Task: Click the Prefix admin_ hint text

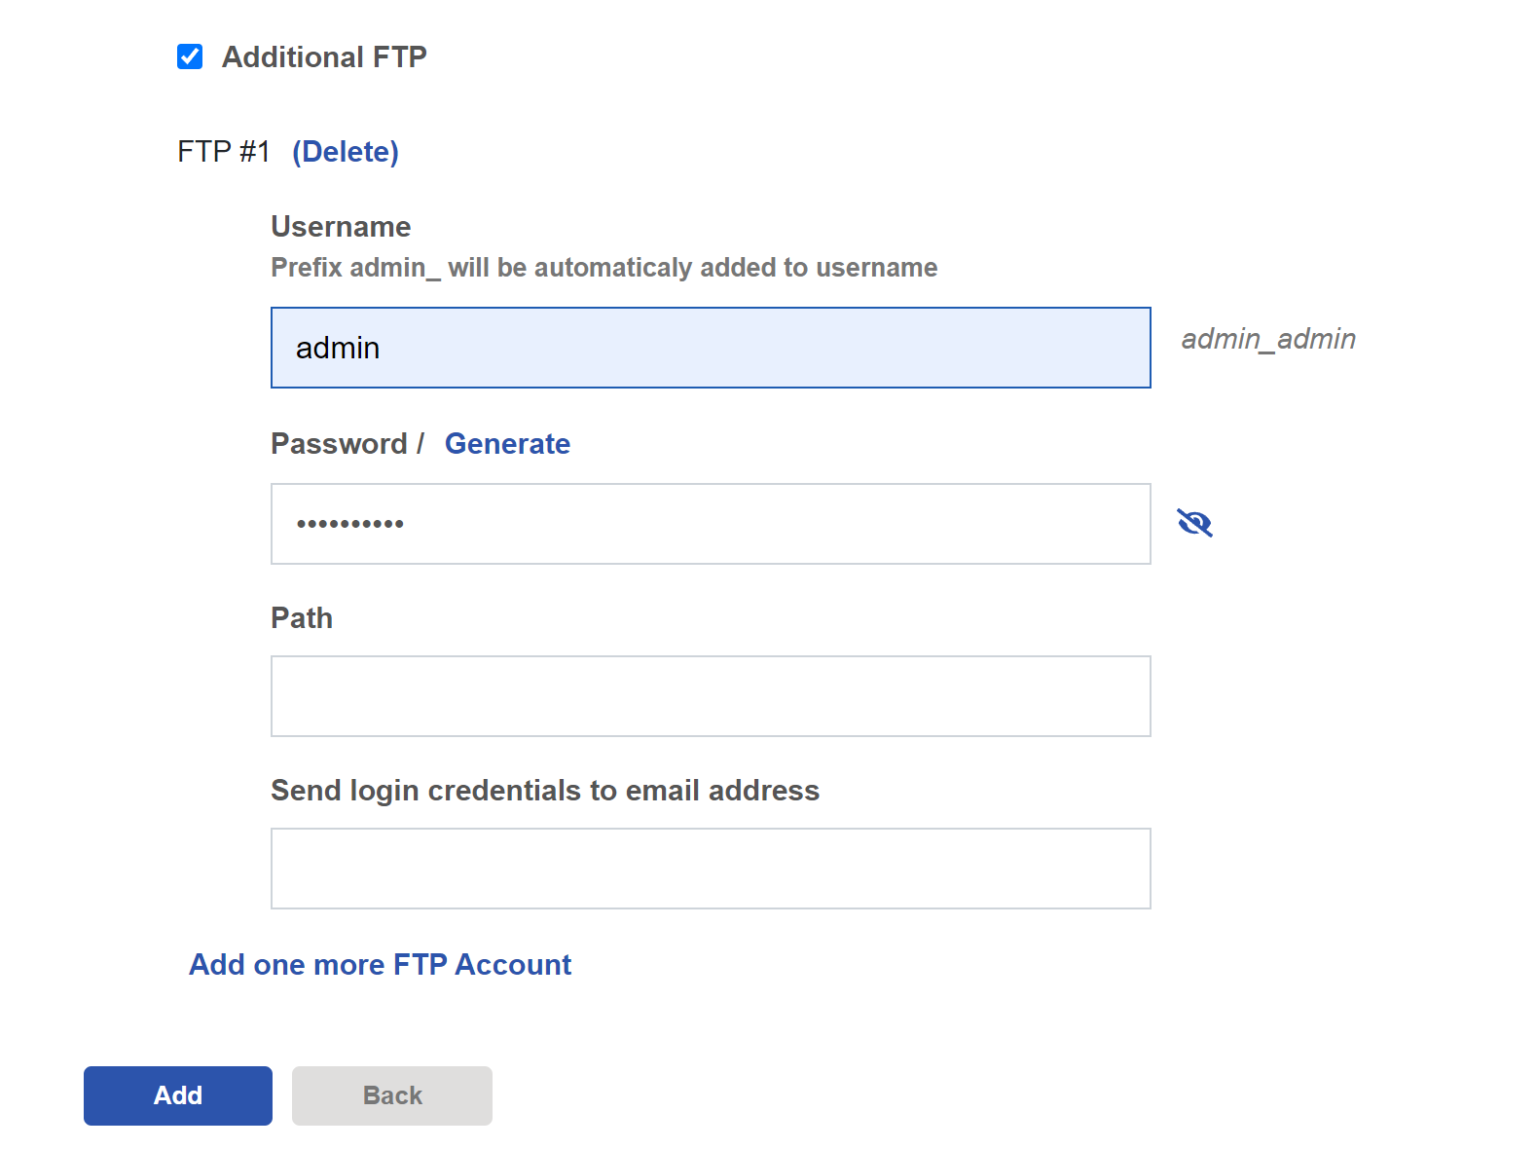Action: point(604,268)
